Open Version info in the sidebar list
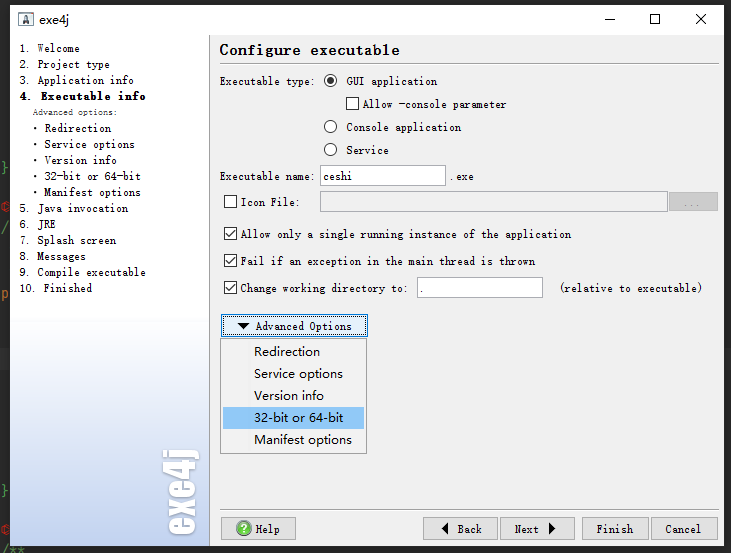Screen dimensions: 731x553 coord(80,160)
